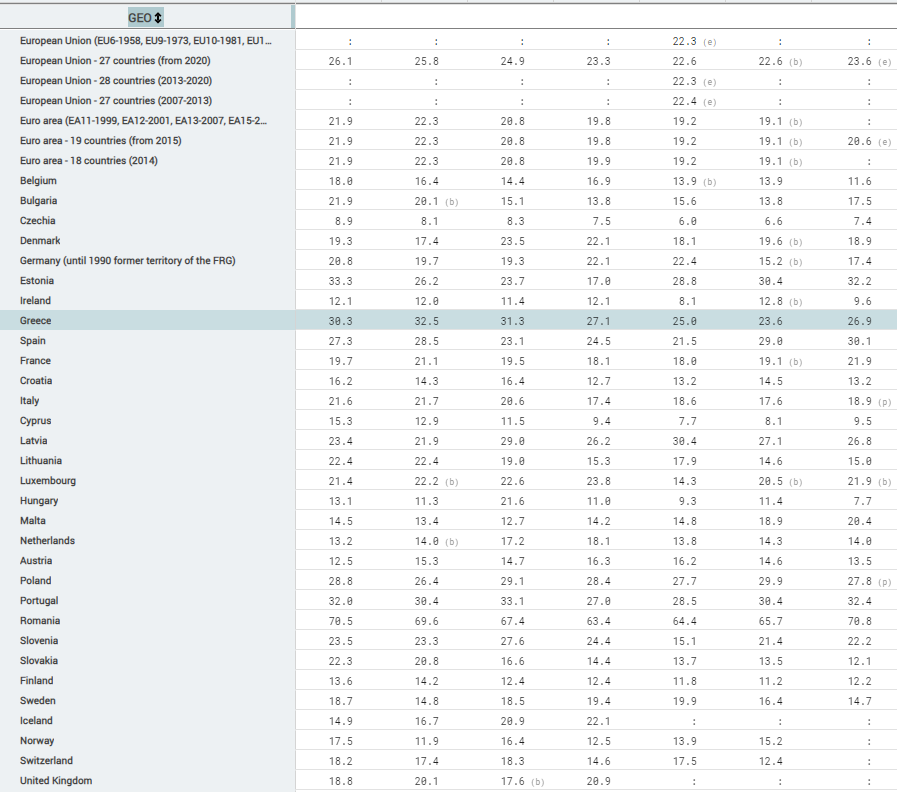Click the Norway row label
This screenshot has height=792, width=897.
(37, 742)
